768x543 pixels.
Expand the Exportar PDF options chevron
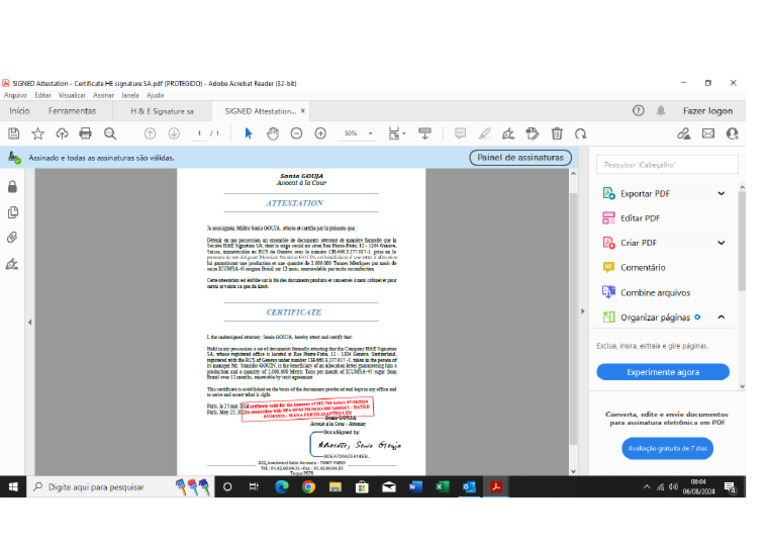721,193
